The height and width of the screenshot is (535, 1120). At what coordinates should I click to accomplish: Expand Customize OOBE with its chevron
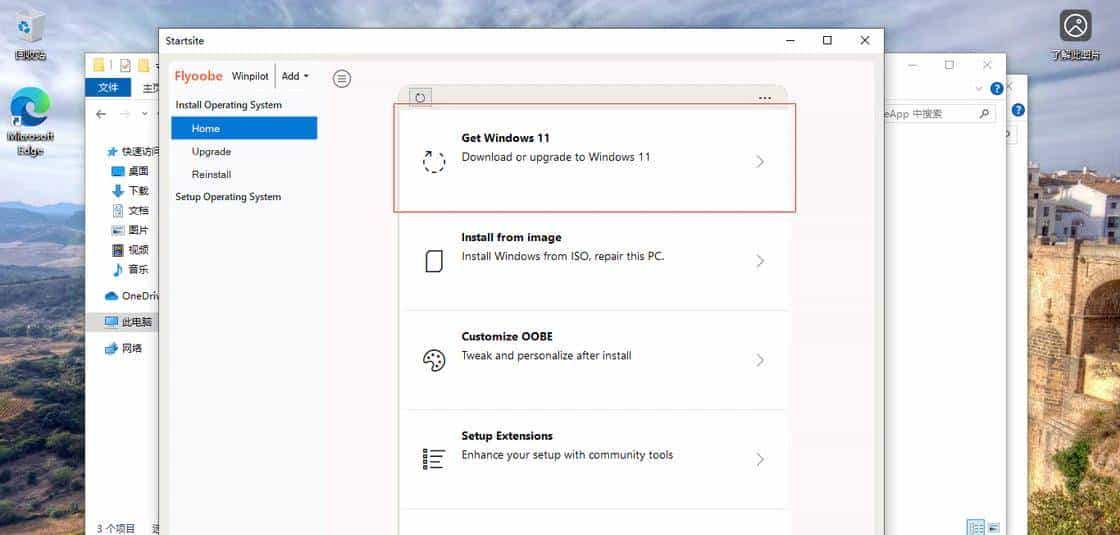[760, 360]
